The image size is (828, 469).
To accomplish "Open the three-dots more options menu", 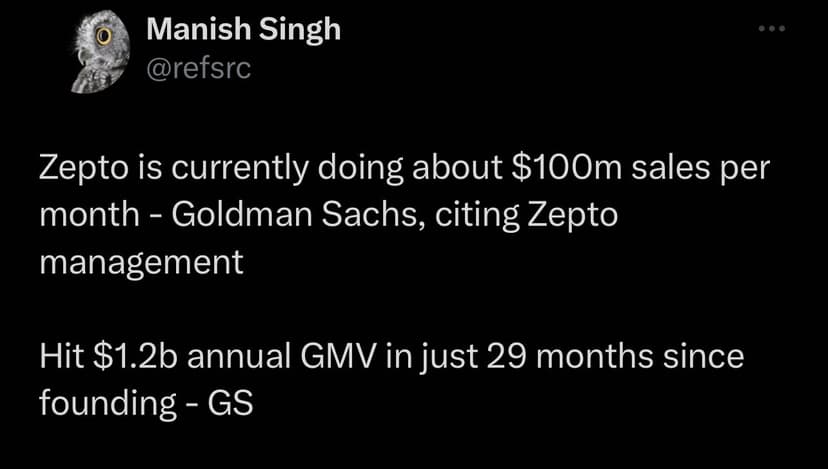I will point(772,30).
